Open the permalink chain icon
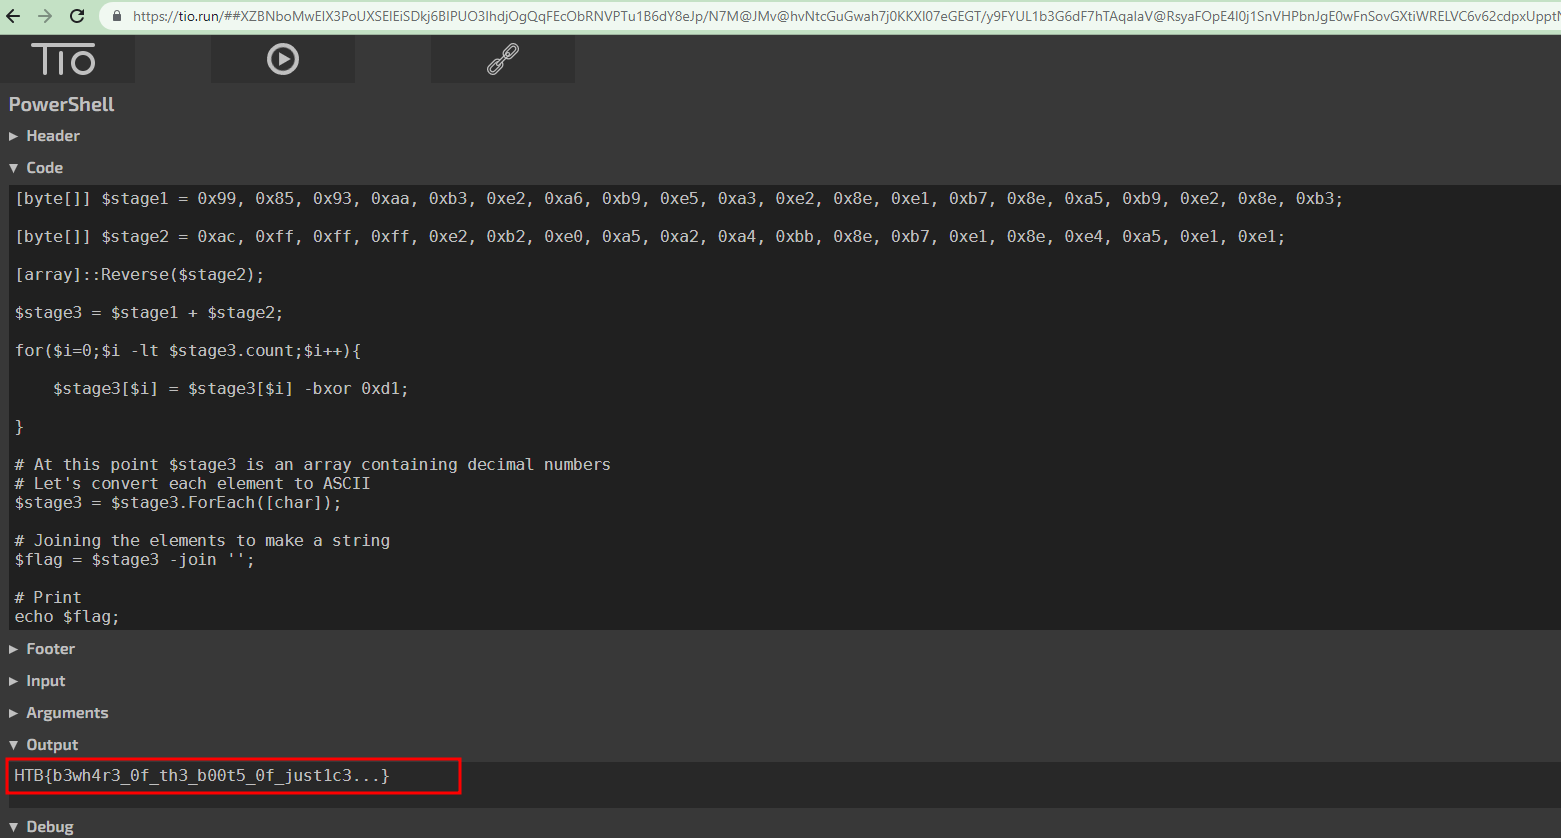Image resolution: width=1561 pixels, height=838 pixels. 502,60
